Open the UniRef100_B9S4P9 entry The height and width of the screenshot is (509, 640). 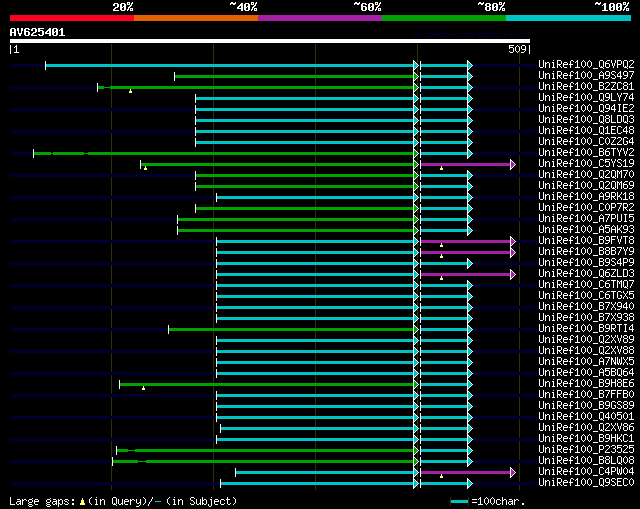pos(586,263)
